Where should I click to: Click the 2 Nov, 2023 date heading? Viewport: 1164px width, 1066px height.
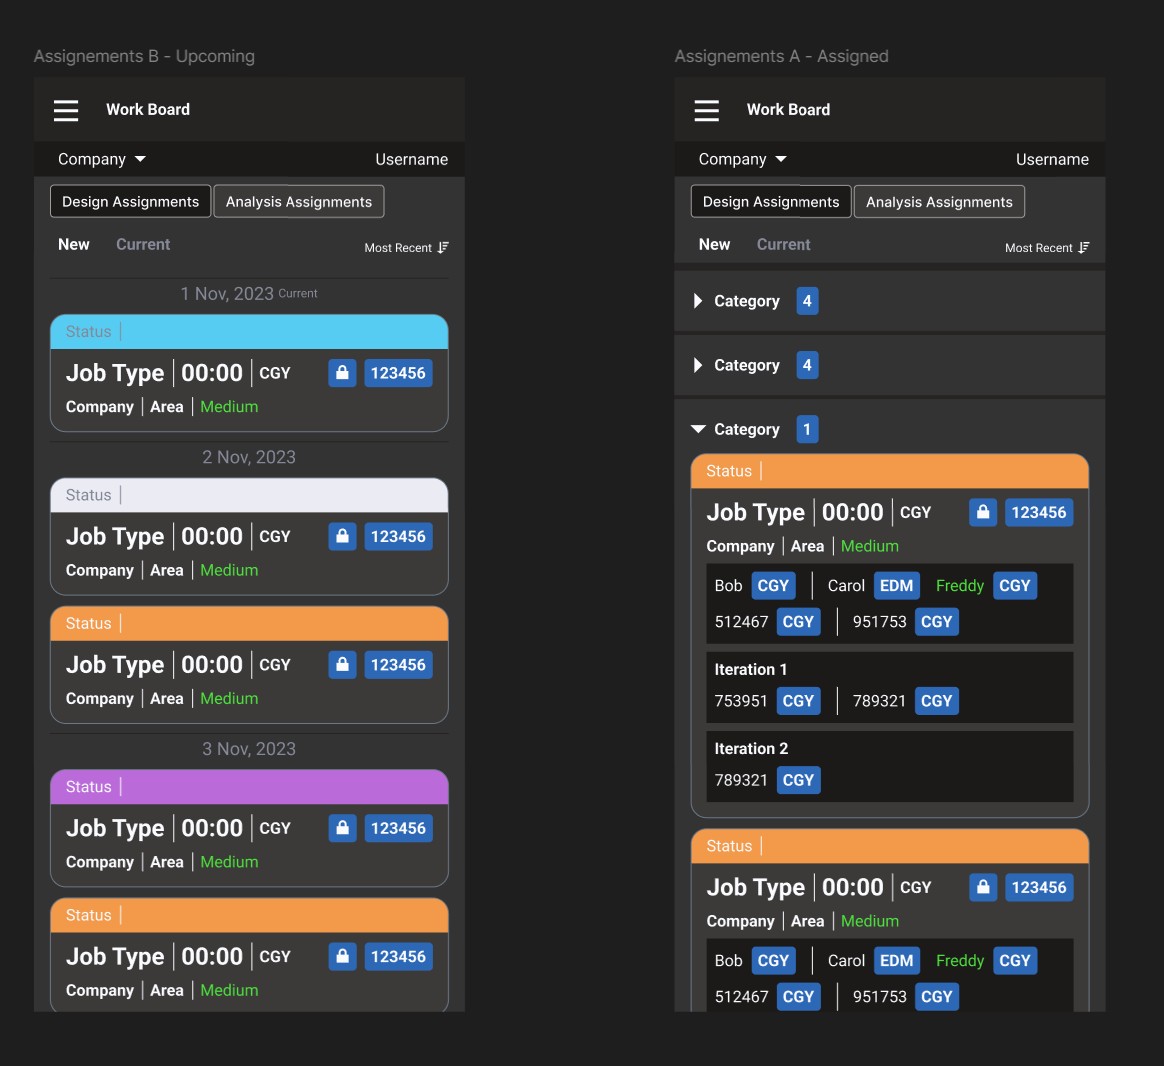coord(249,457)
